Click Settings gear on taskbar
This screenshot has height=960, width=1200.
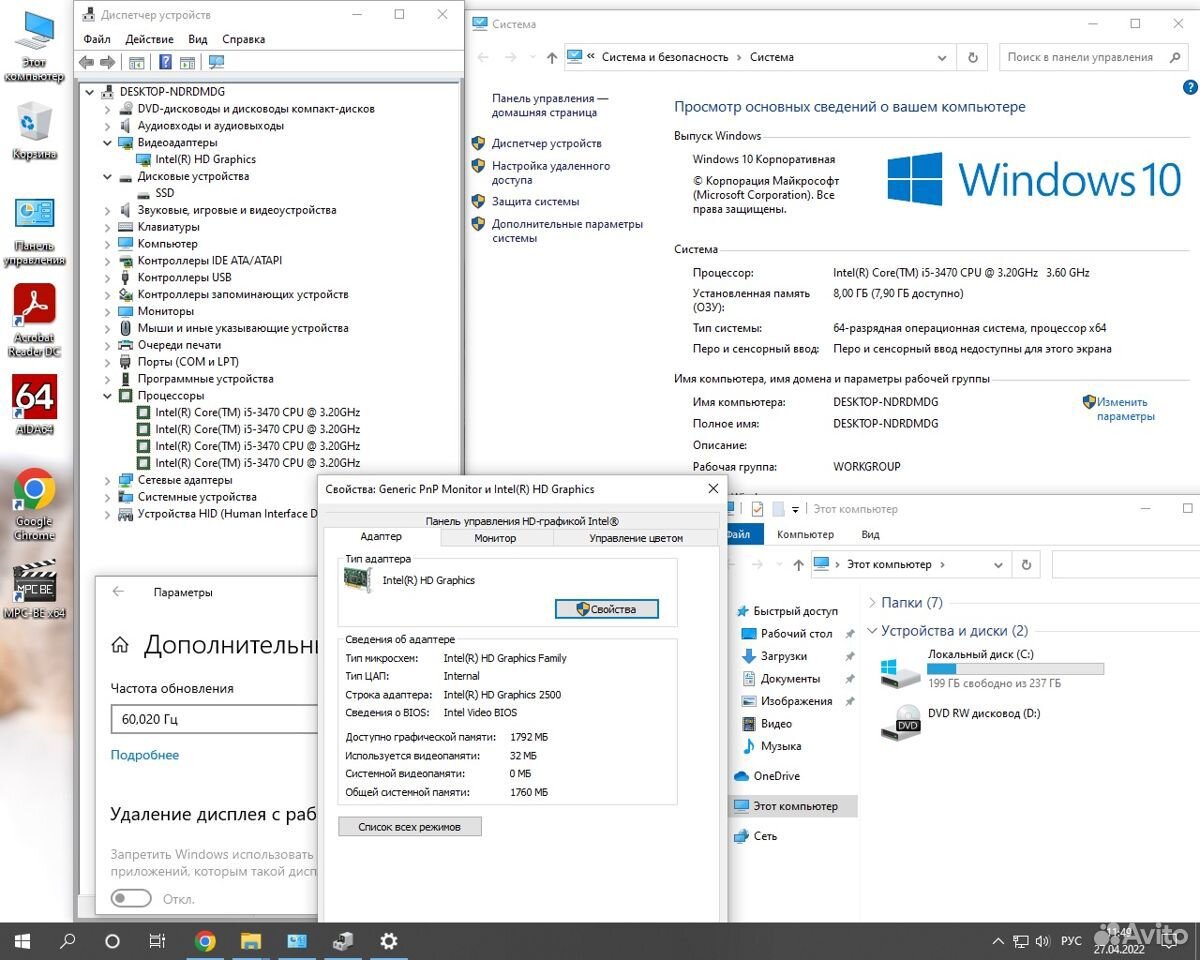389,941
